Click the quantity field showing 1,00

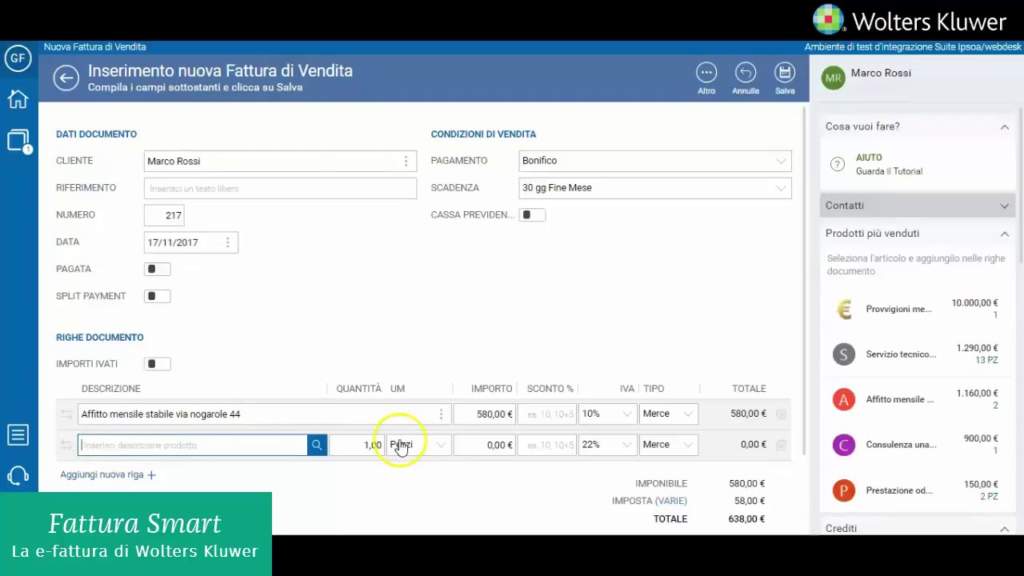[357, 445]
